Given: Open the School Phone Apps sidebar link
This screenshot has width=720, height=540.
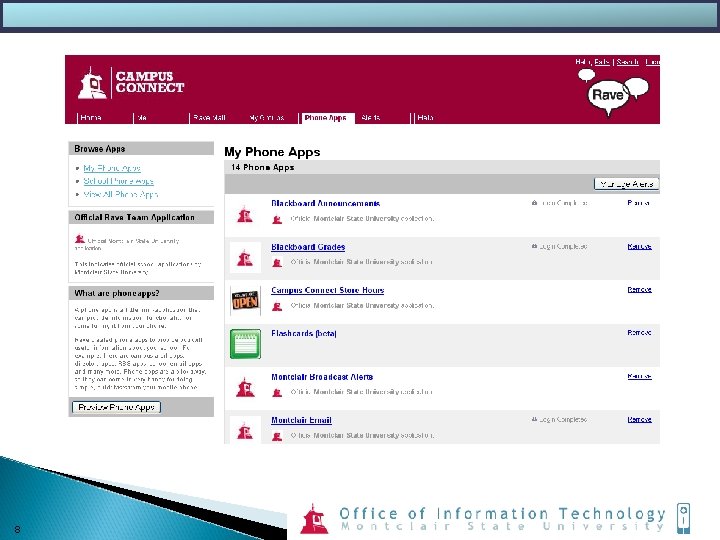Looking at the screenshot, I should point(118,181).
